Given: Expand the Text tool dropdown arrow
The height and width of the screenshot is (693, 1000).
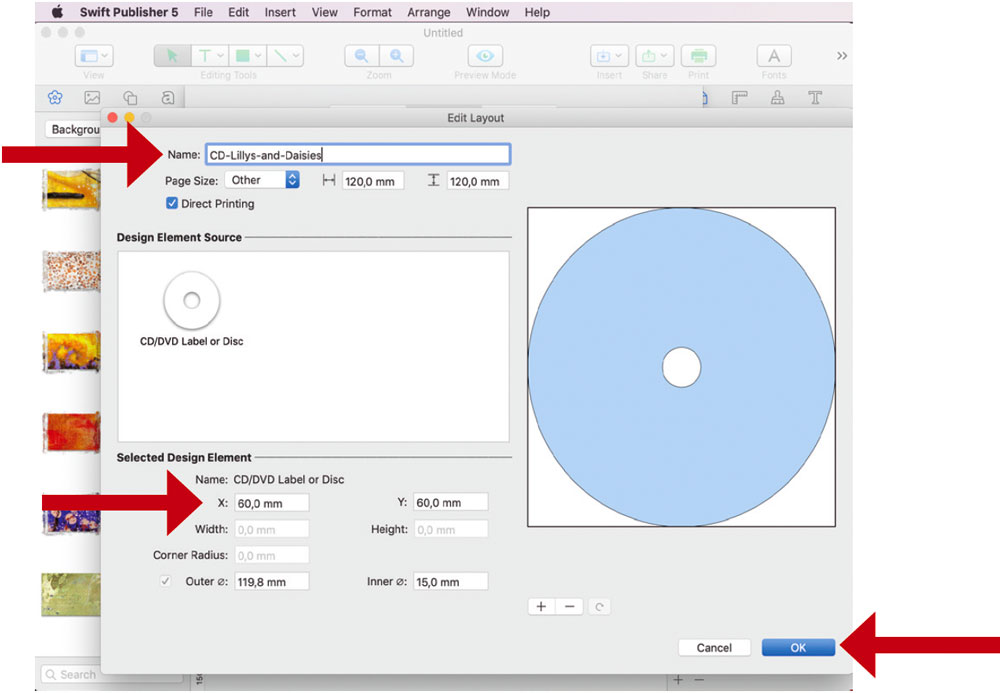Looking at the screenshot, I should (x=220, y=56).
